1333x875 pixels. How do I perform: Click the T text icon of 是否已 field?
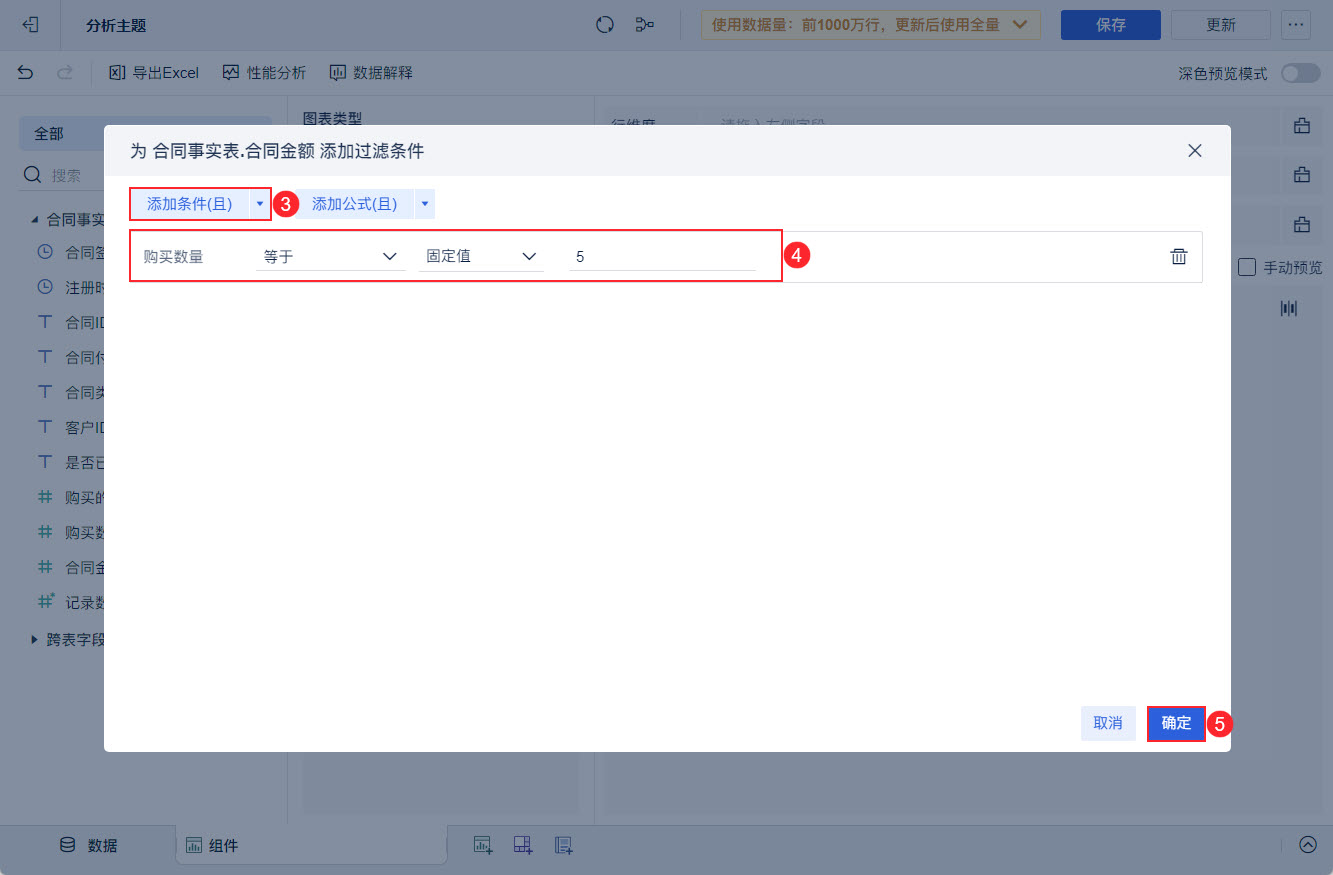pyautogui.click(x=45, y=462)
